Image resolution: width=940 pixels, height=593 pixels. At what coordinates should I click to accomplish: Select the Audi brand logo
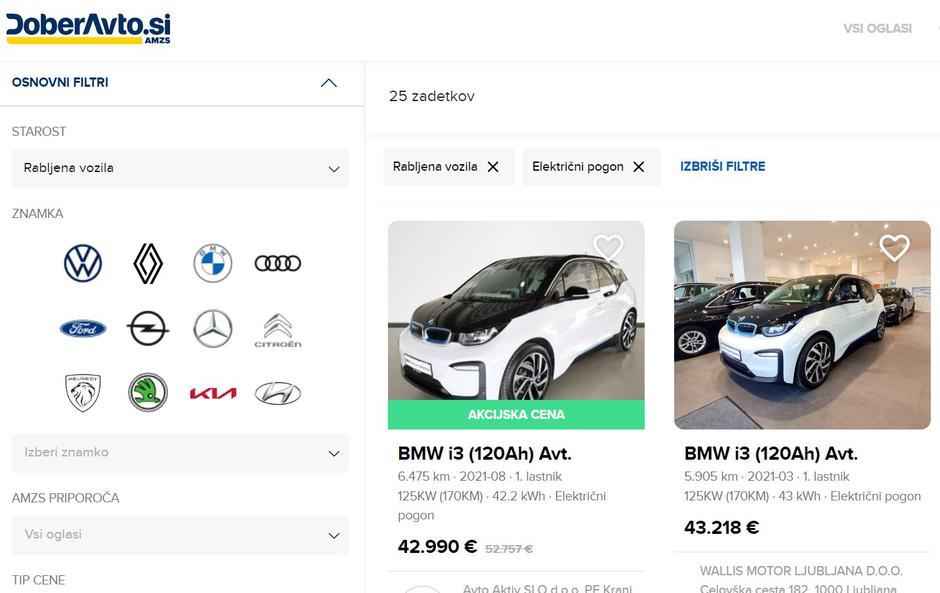click(x=278, y=263)
